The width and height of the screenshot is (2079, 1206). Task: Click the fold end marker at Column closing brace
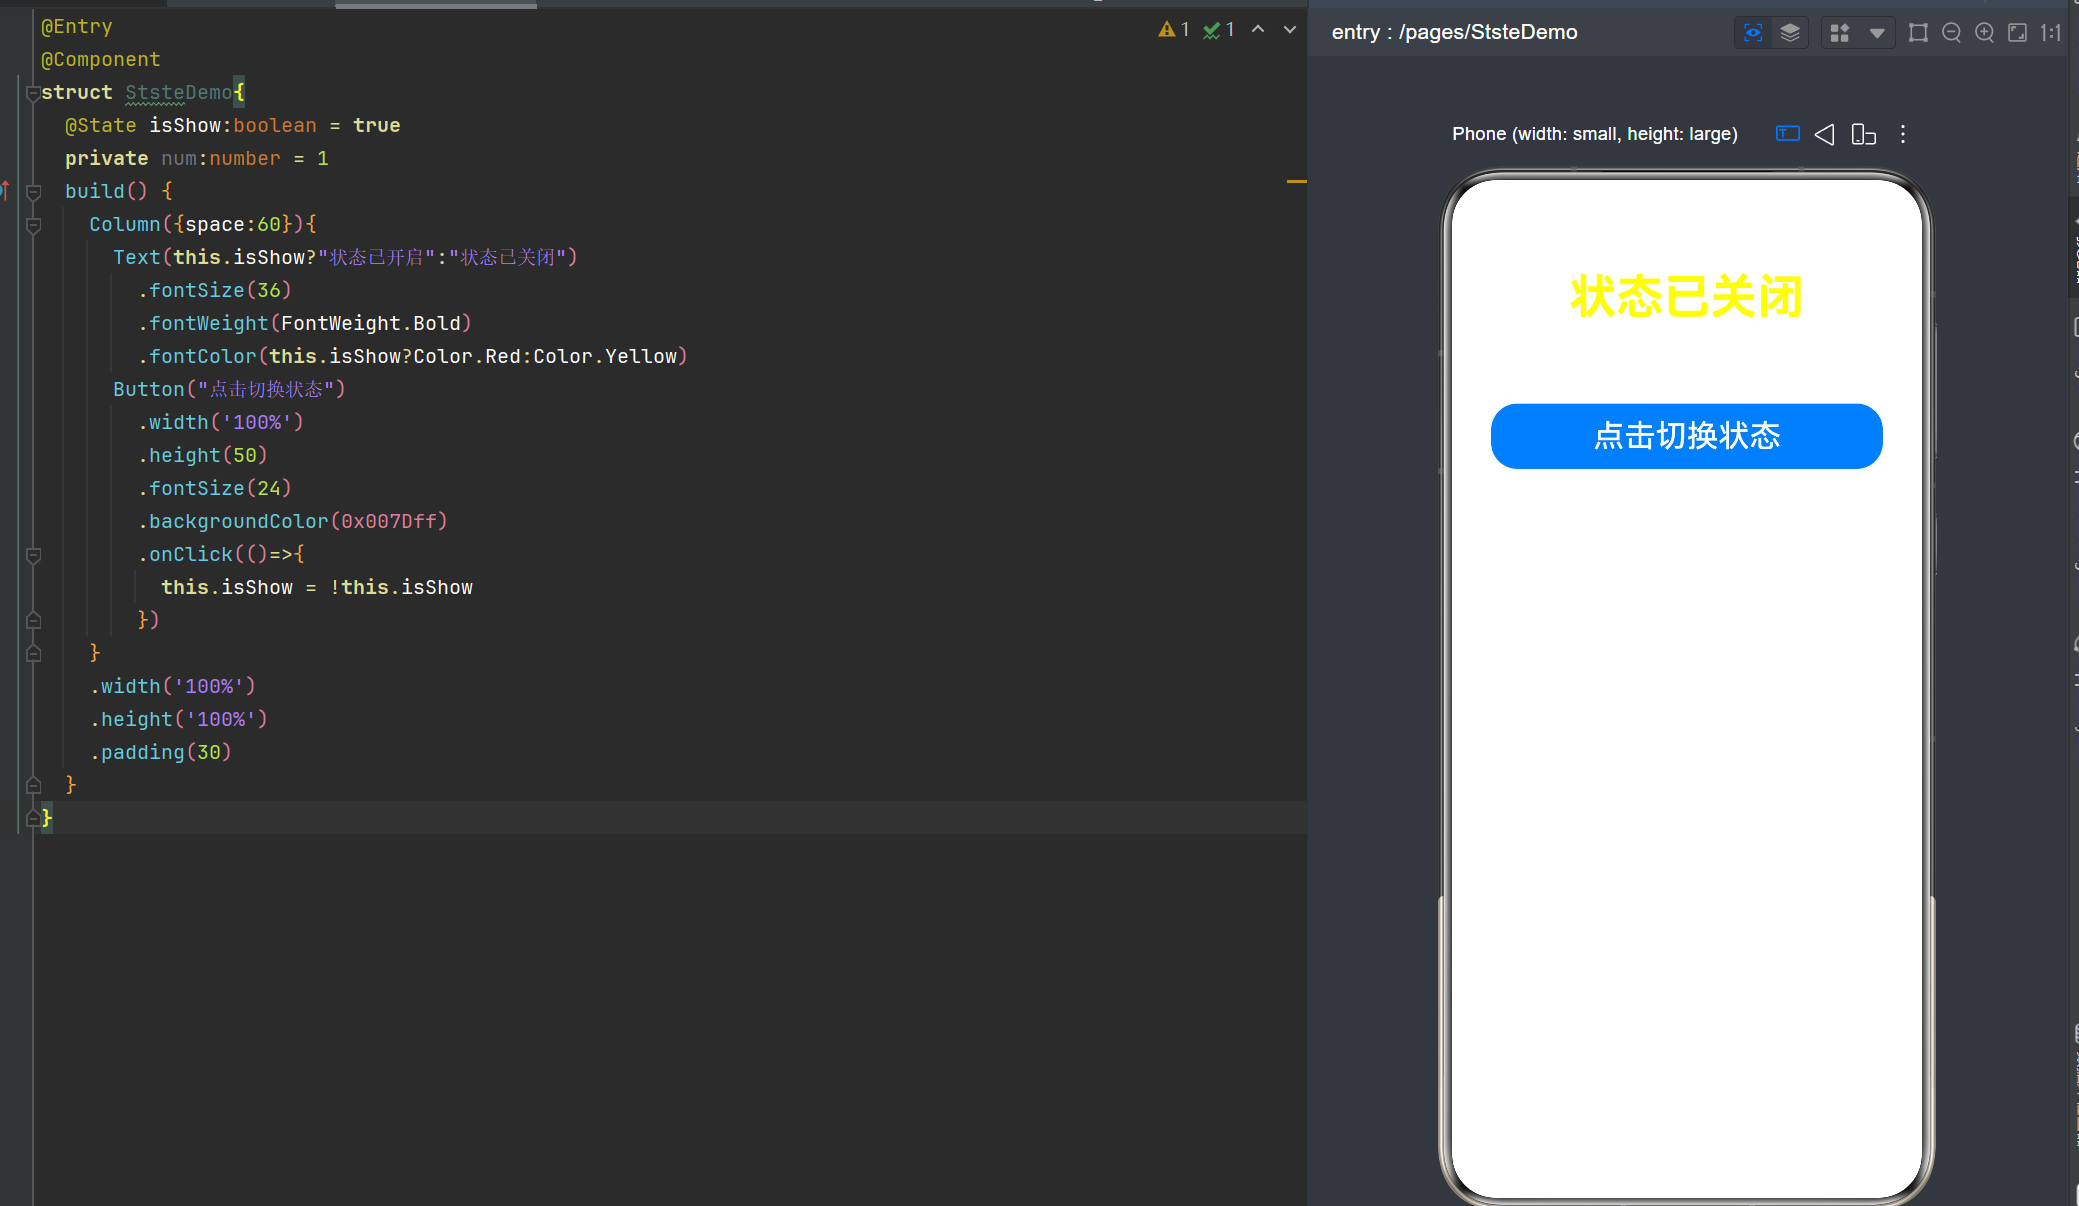point(33,654)
